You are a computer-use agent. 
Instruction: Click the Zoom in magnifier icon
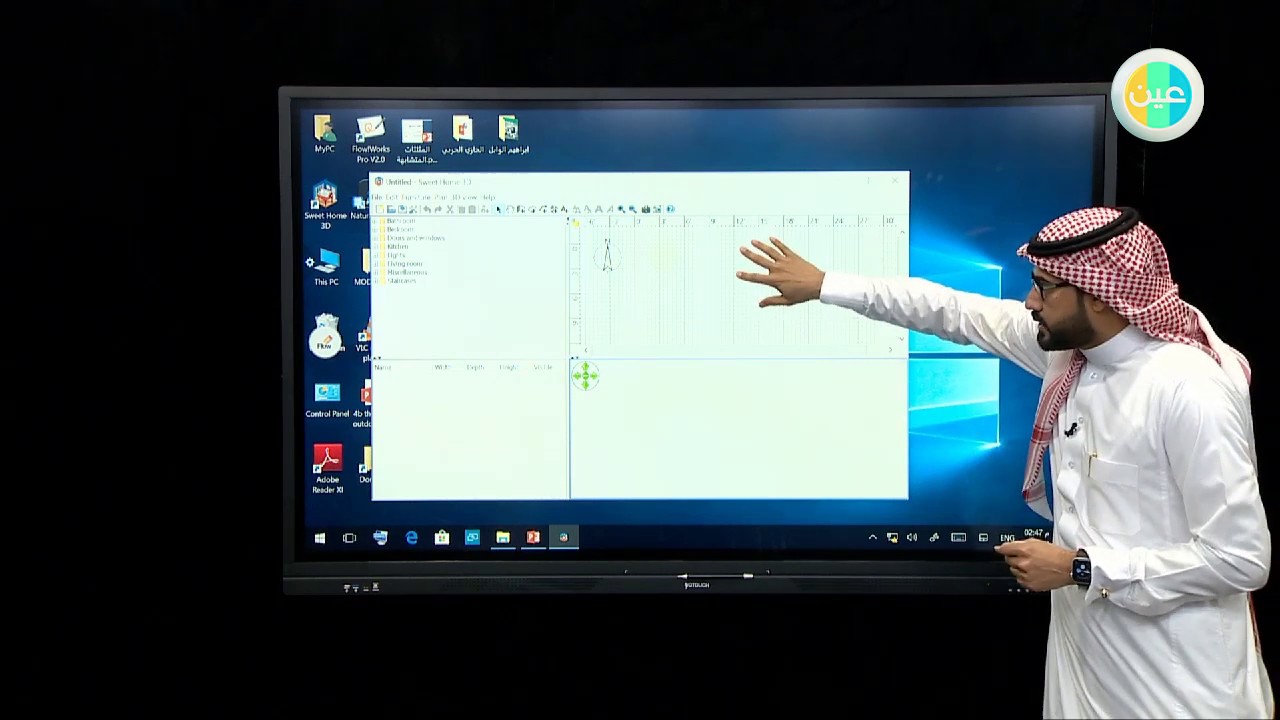[x=621, y=209]
